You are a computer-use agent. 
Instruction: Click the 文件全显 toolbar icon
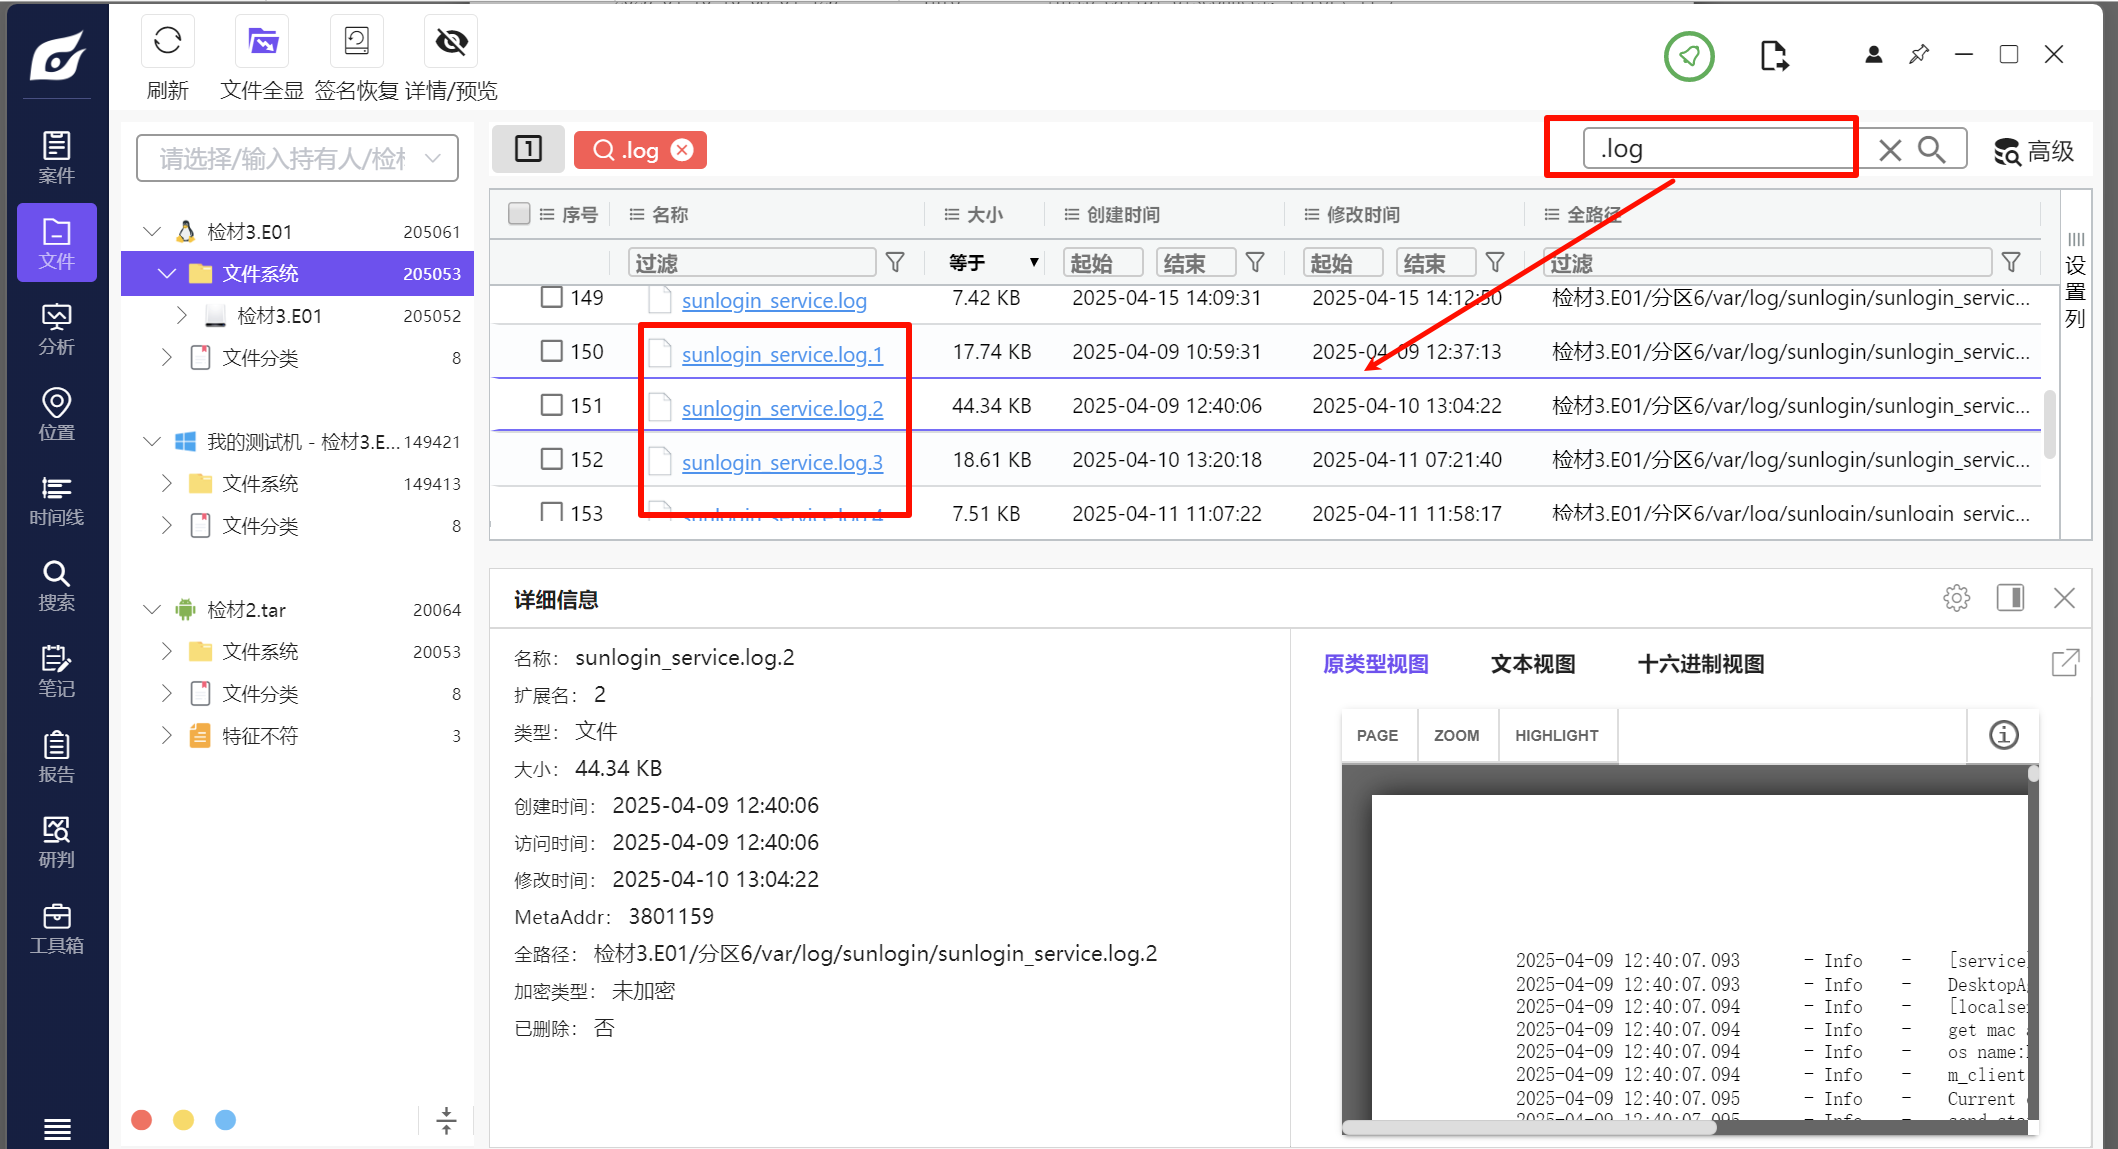[x=262, y=41]
